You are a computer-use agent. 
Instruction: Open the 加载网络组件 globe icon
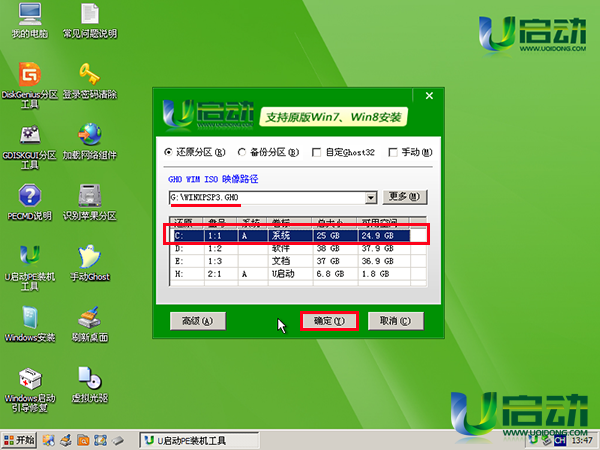[x=89, y=136]
